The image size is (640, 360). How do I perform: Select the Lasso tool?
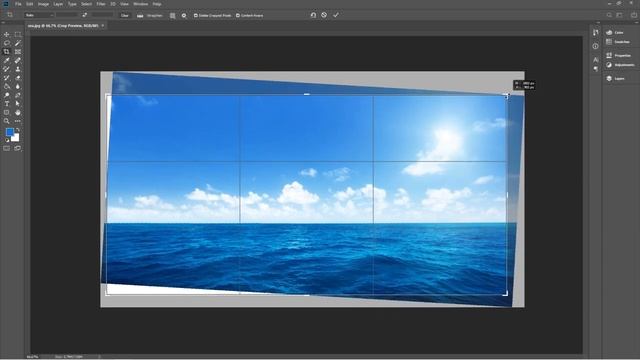point(7,43)
